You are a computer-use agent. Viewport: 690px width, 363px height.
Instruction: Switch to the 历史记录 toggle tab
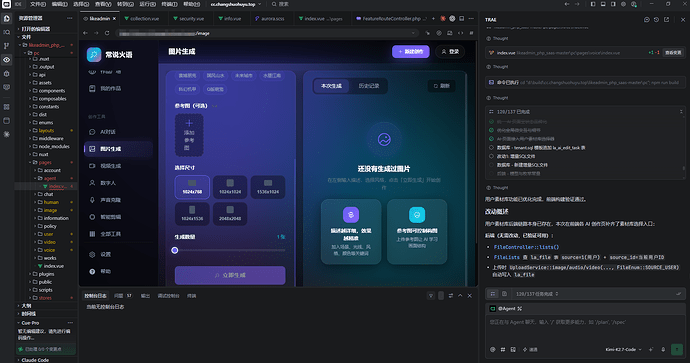click(x=369, y=86)
